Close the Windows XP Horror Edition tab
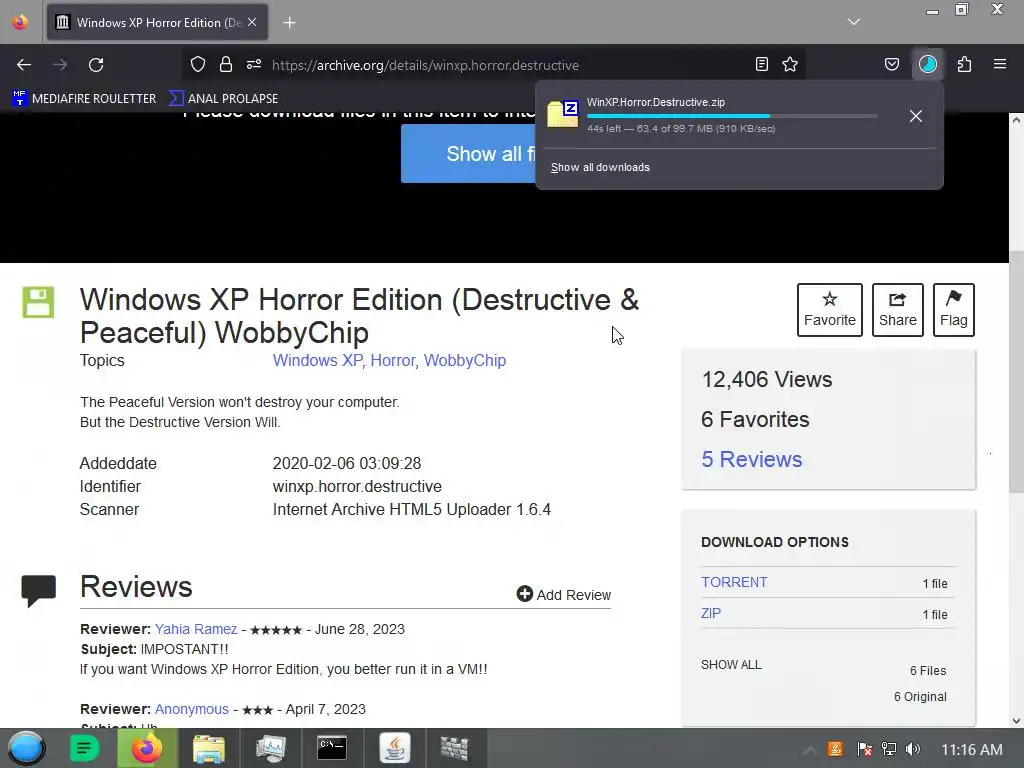This screenshot has height=768, width=1024. (x=252, y=22)
